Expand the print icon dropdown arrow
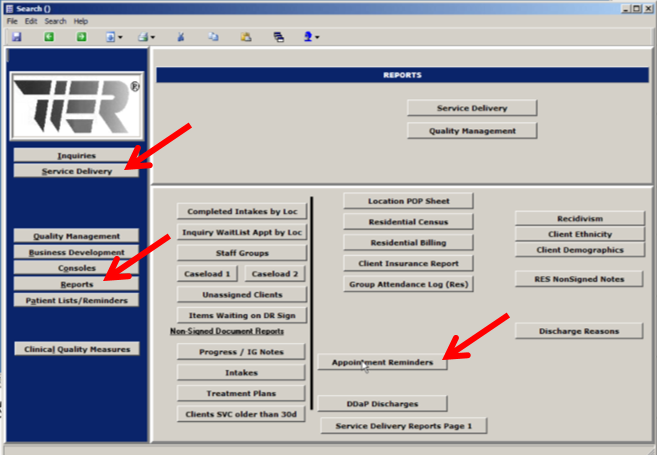657x455 pixels. click(152, 38)
